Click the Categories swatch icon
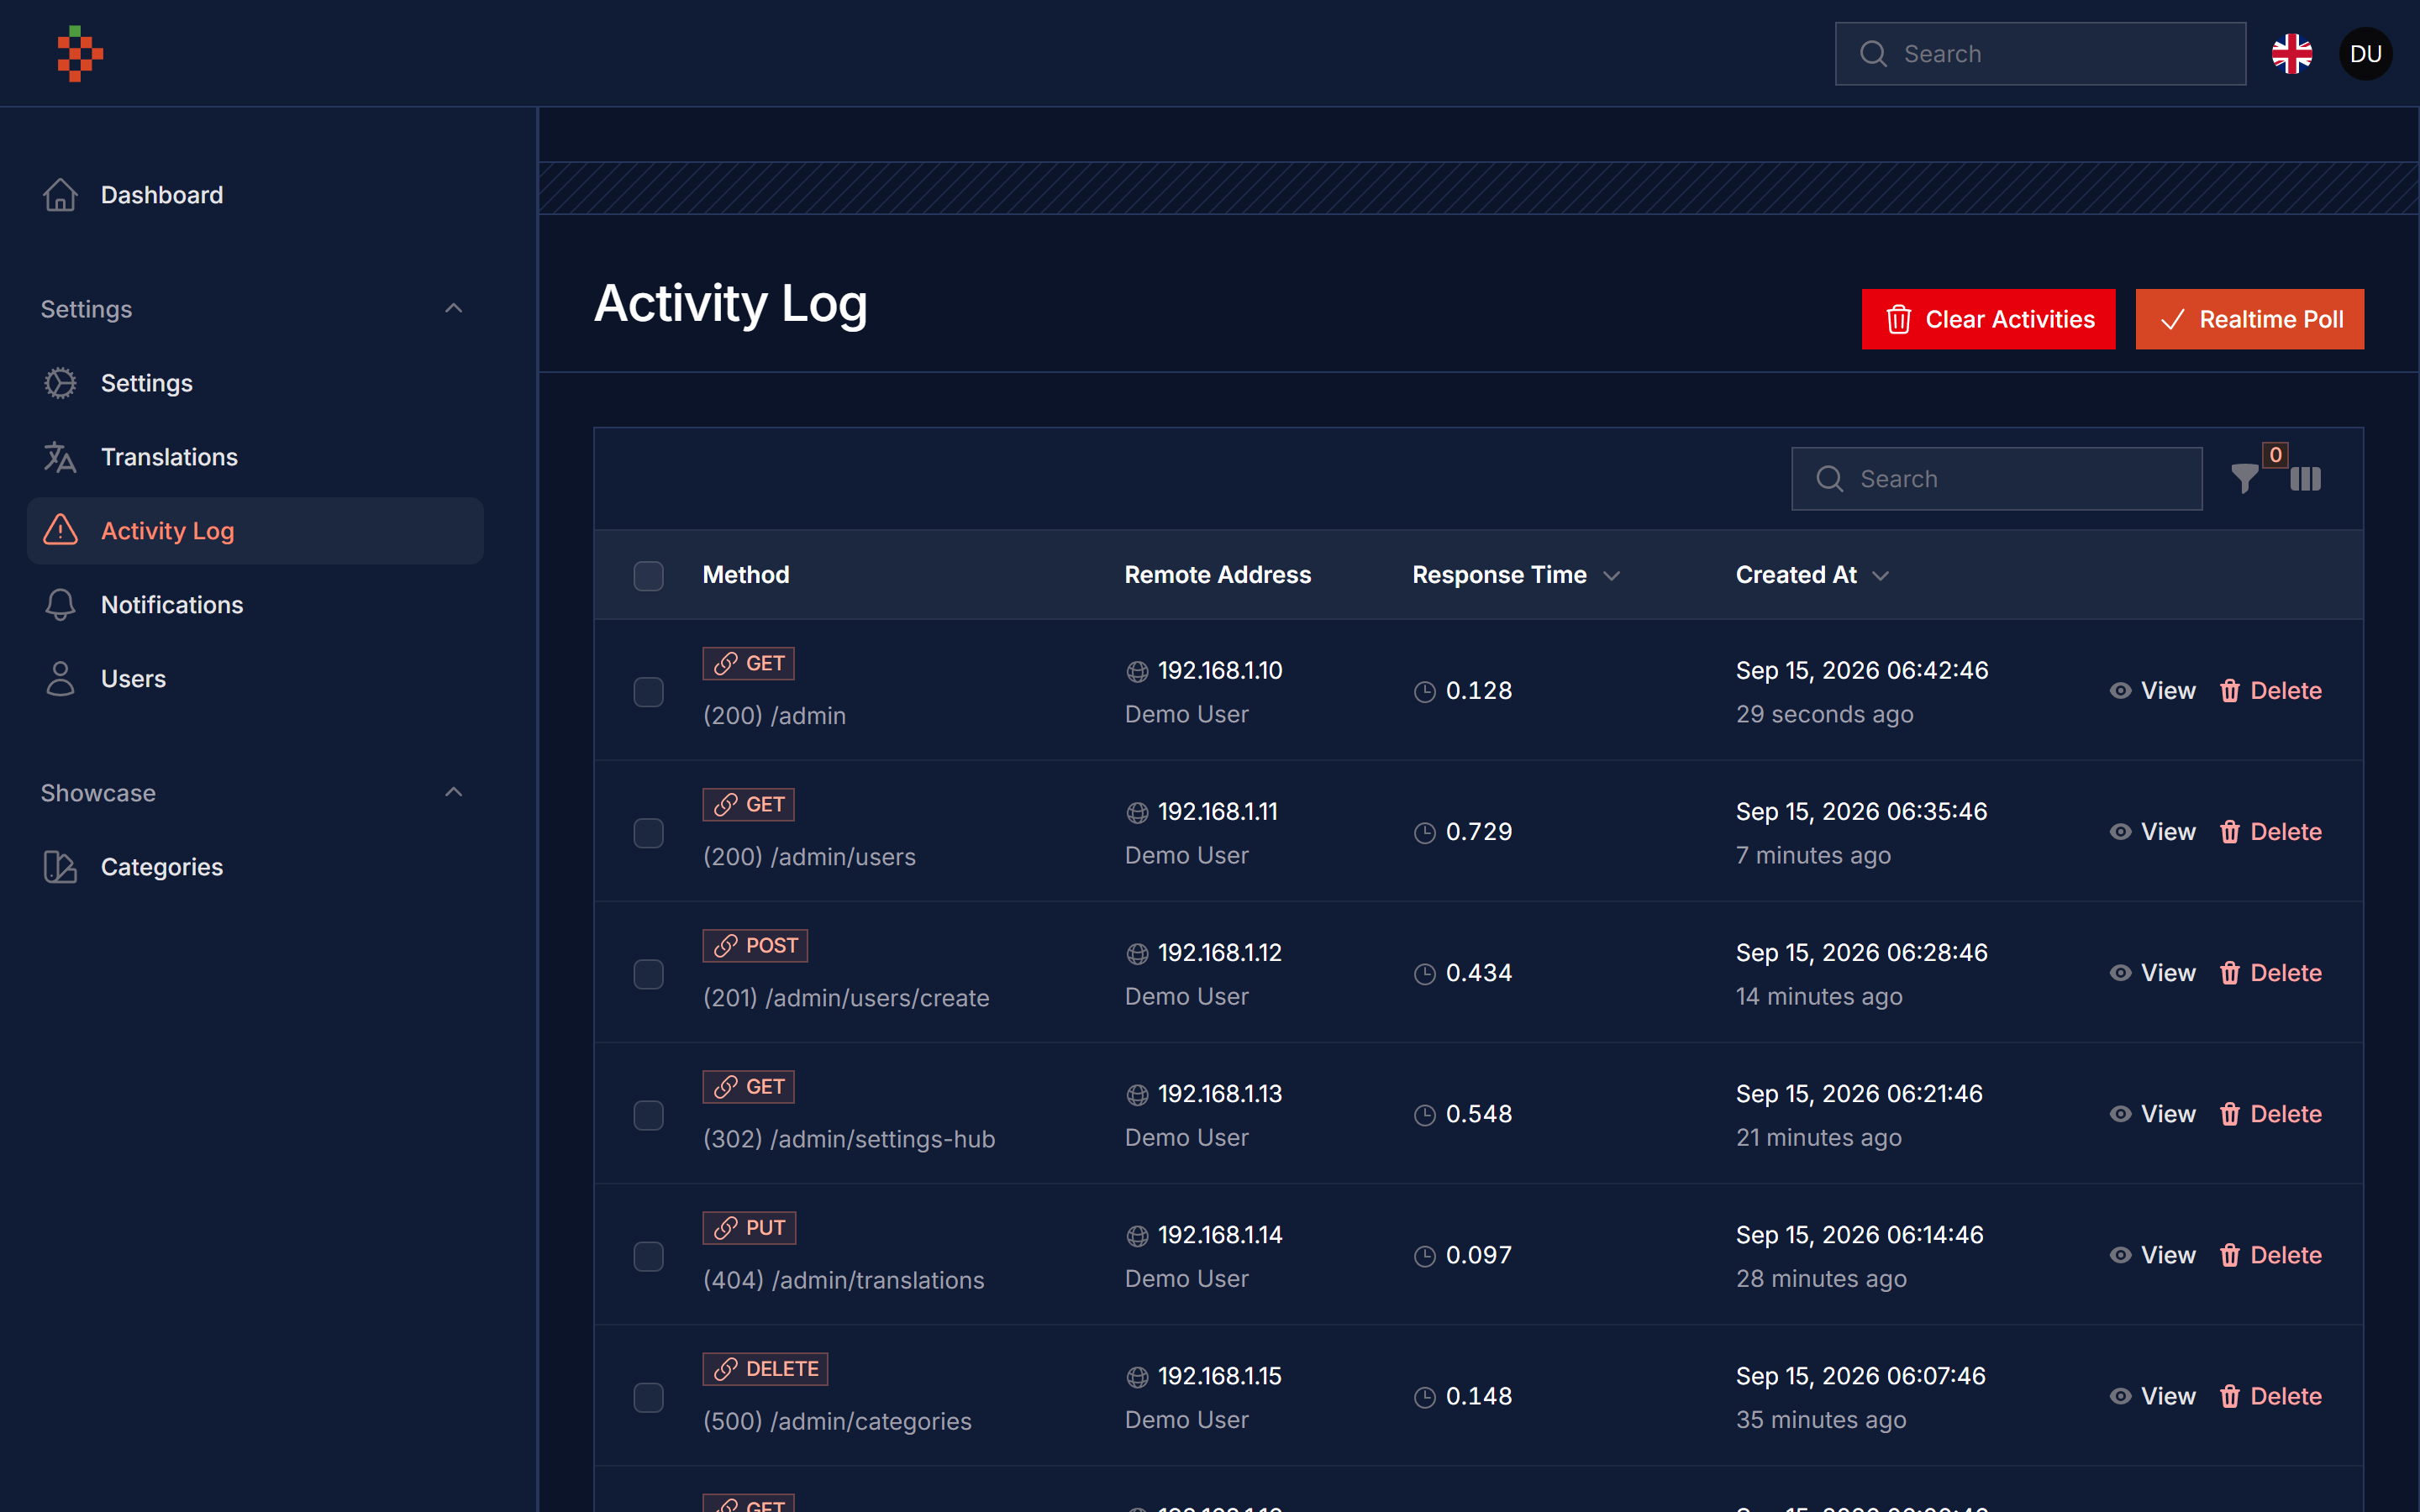2420x1512 pixels. pos(60,867)
